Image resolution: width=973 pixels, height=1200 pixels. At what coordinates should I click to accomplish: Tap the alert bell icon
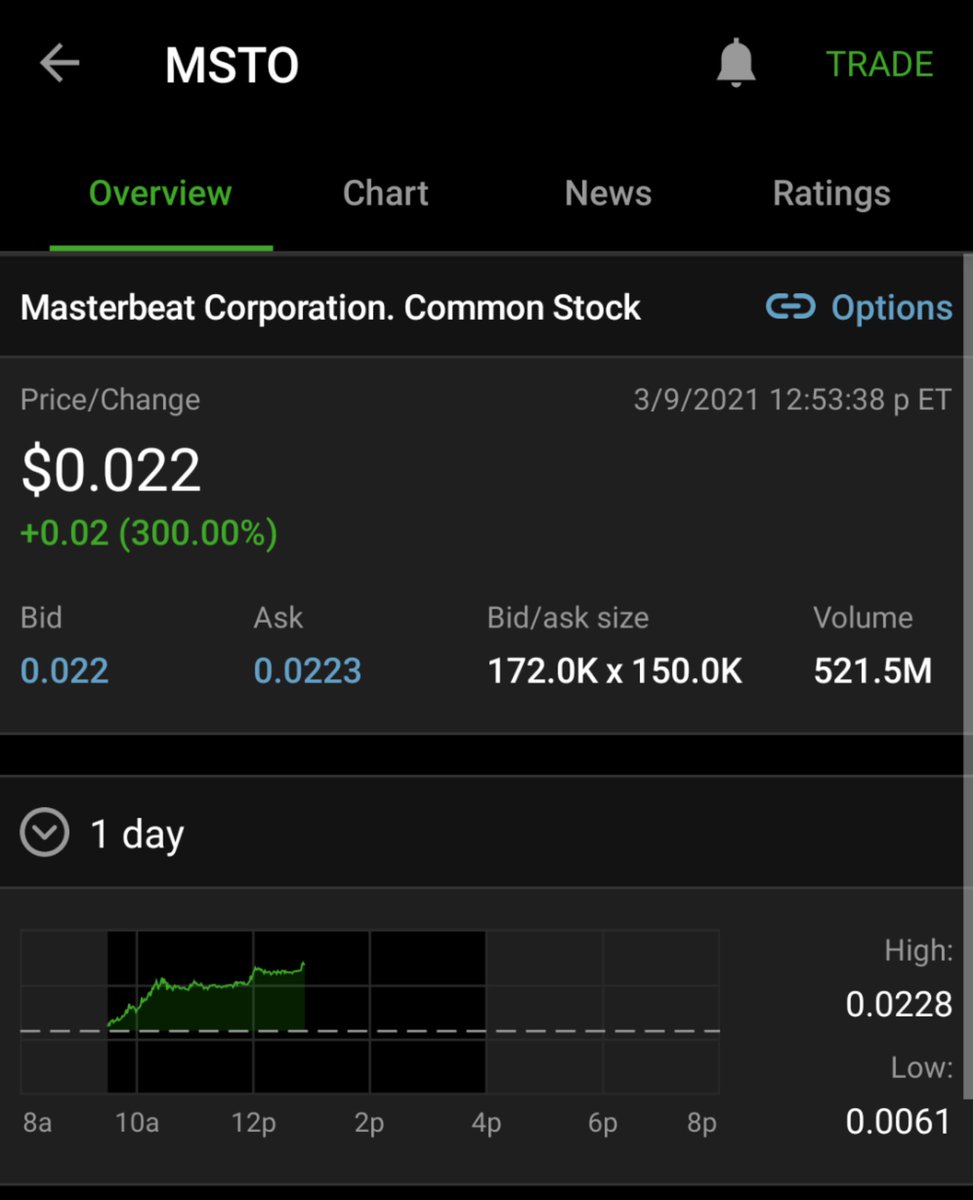[736, 64]
